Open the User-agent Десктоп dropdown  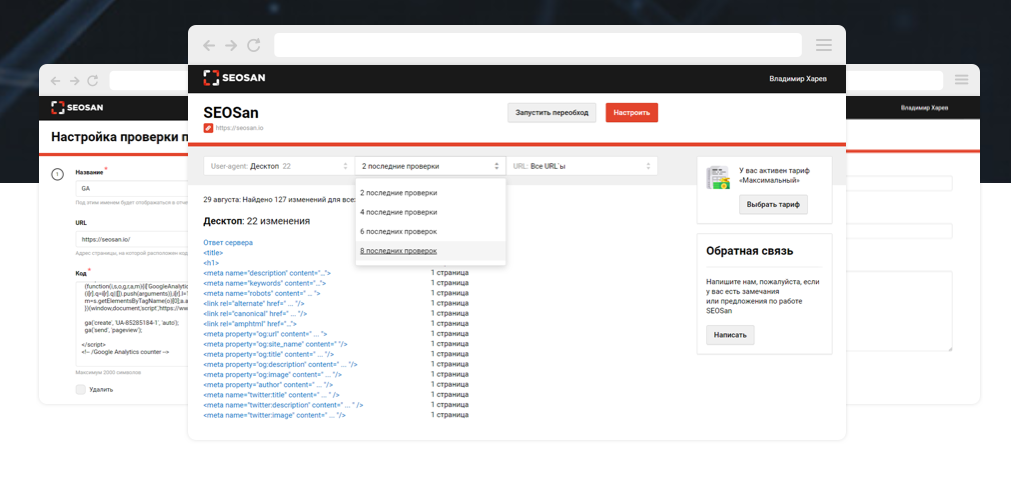[x=279, y=166]
